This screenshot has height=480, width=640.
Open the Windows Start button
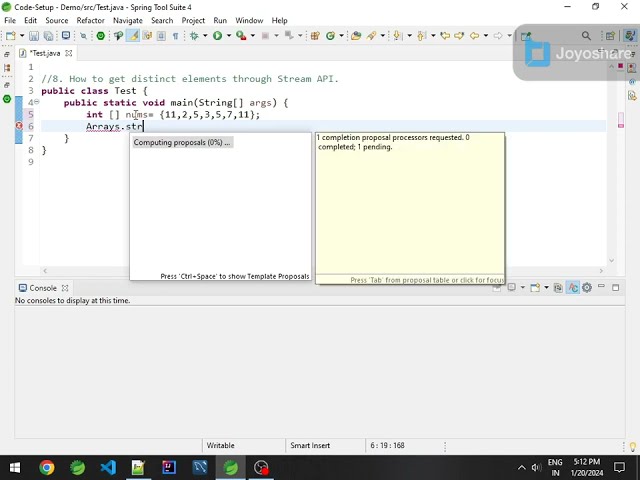point(15,467)
